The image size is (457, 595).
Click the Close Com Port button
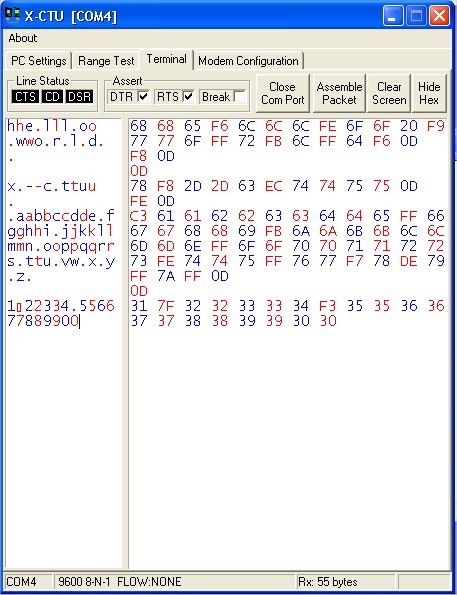(283, 93)
